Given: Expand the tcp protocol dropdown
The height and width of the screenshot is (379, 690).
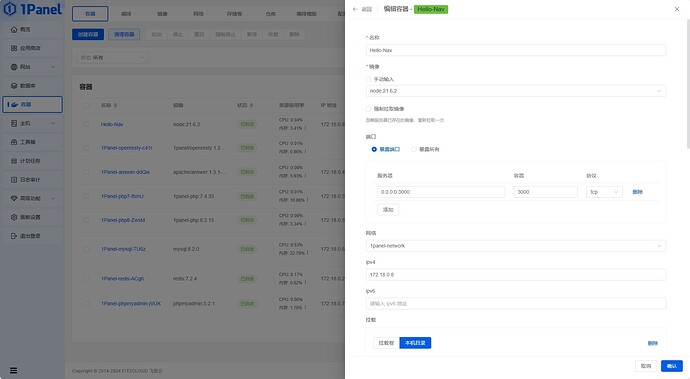Looking at the screenshot, I should click(x=604, y=192).
